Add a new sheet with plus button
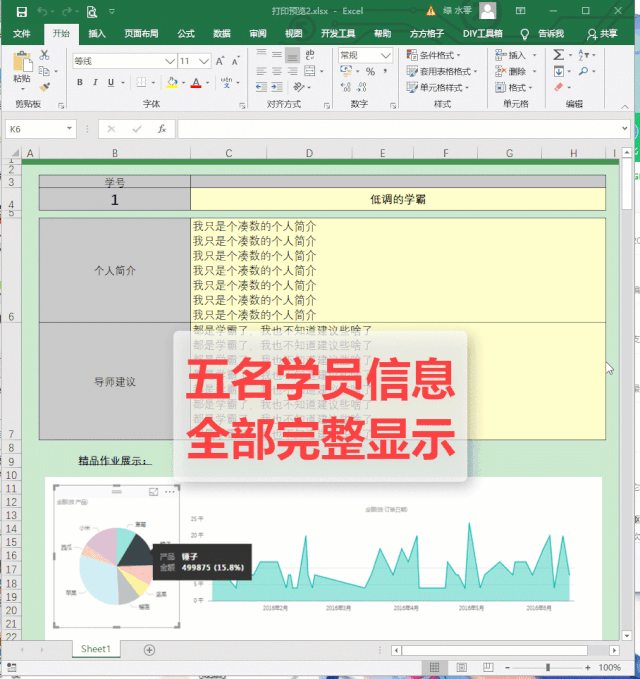Viewport: 640px width, 679px height. click(149, 650)
